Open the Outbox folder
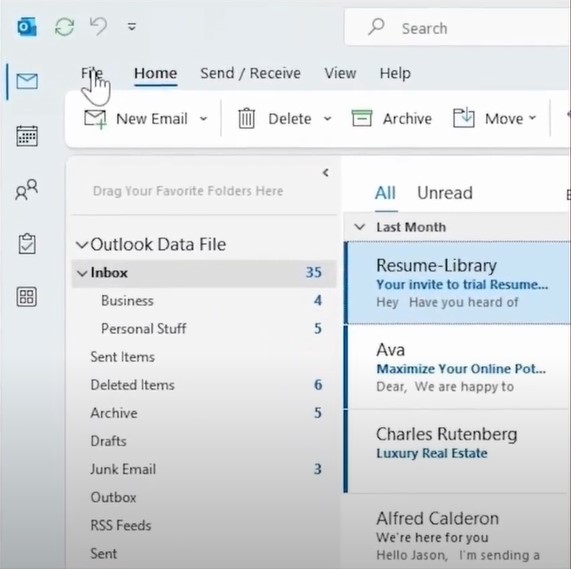 (204, 497)
